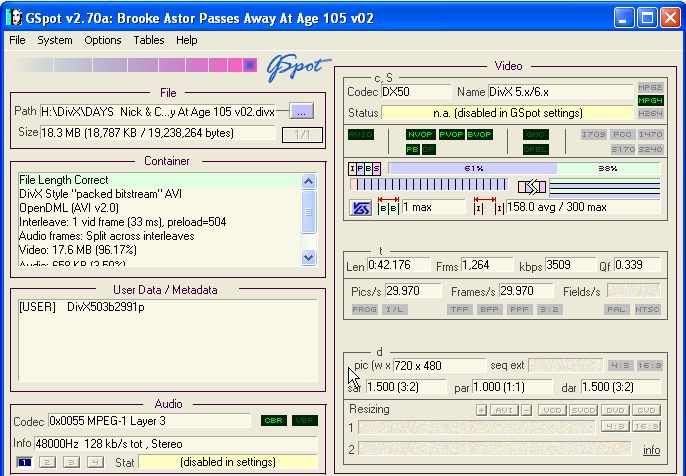Click the CVD resizing button

pos(646,410)
